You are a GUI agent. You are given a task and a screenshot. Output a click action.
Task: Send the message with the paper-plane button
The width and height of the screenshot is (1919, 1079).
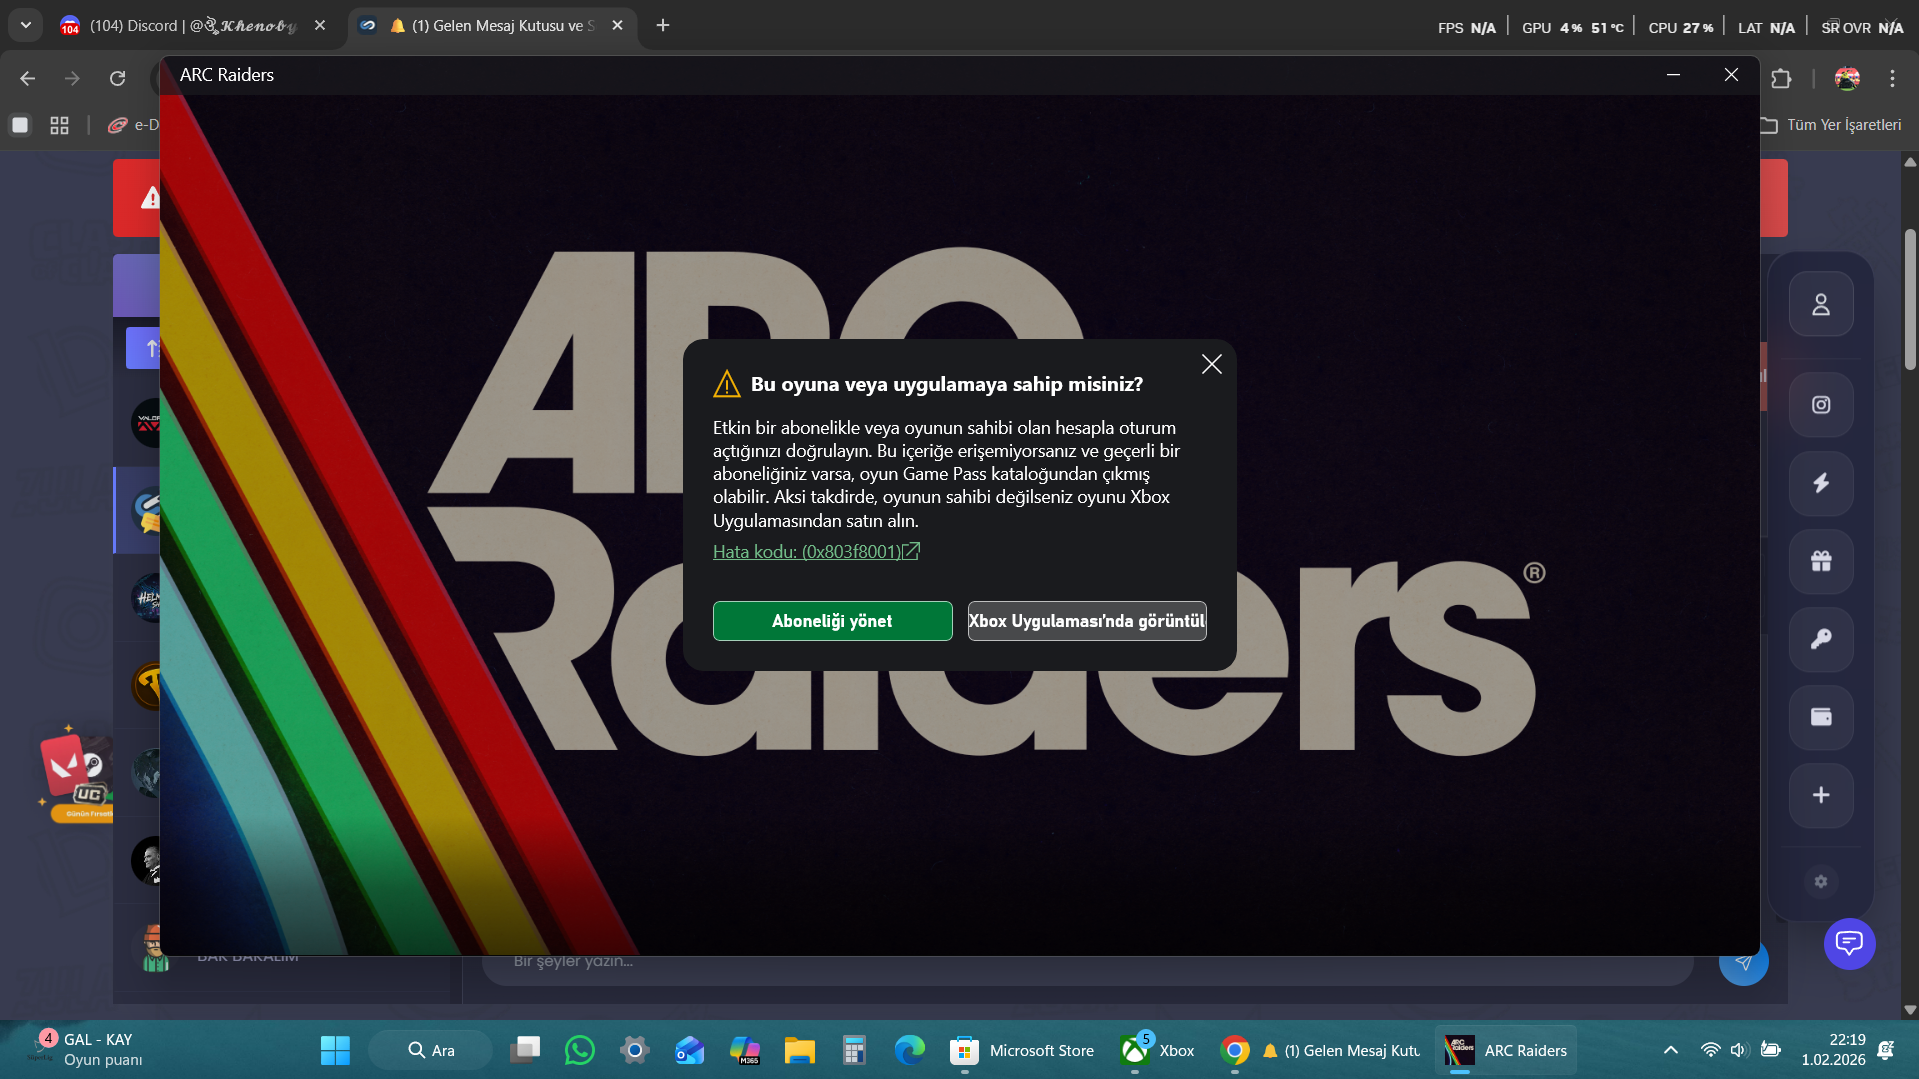click(x=1743, y=962)
